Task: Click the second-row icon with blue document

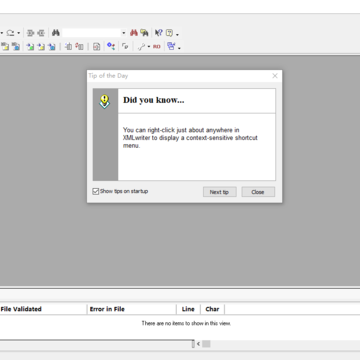Action: click(16, 46)
